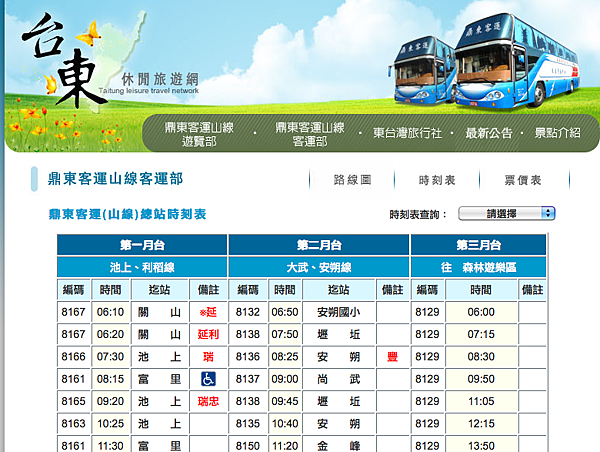Open 景點介紹 in navigation bar
This screenshot has height=452, width=600.
point(558,133)
